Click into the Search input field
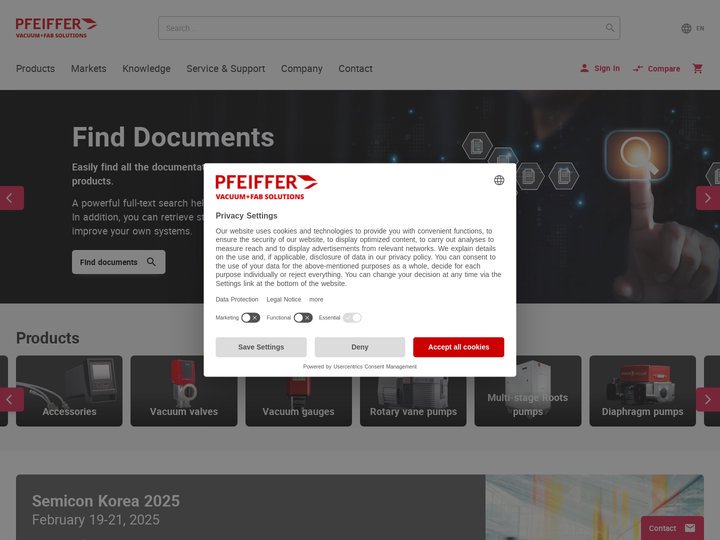720x540 pixels. pyautogui.click(x=389, y=28)
